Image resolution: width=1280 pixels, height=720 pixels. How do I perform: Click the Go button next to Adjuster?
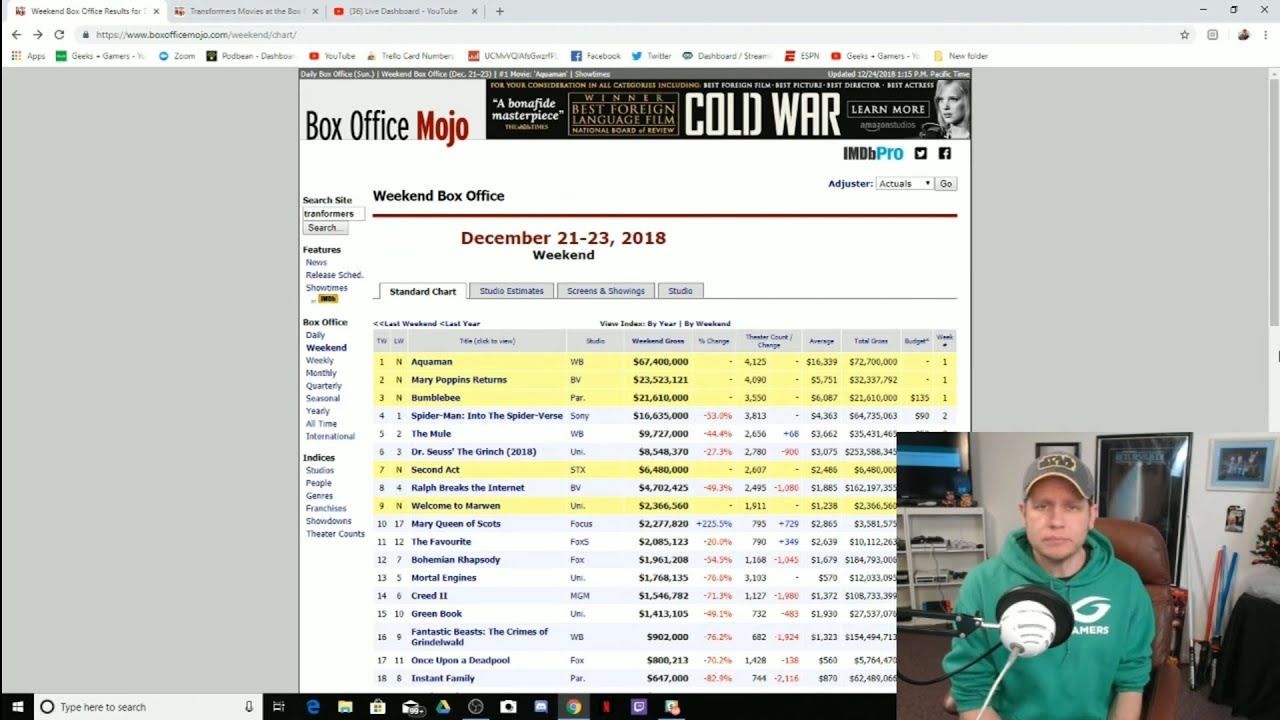tap(946, 184)
